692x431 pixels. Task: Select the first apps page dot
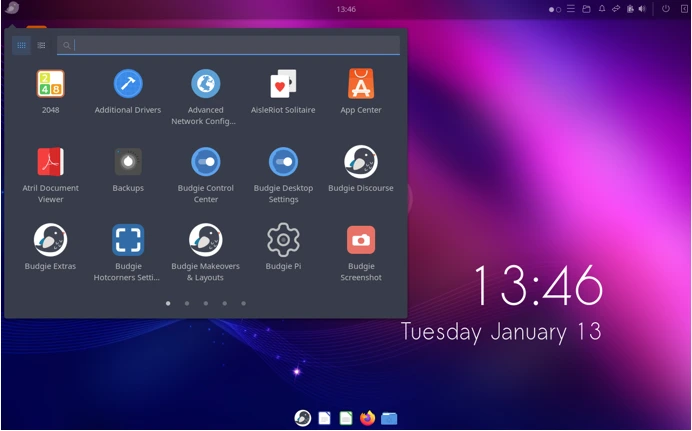[x=168, y=304]
